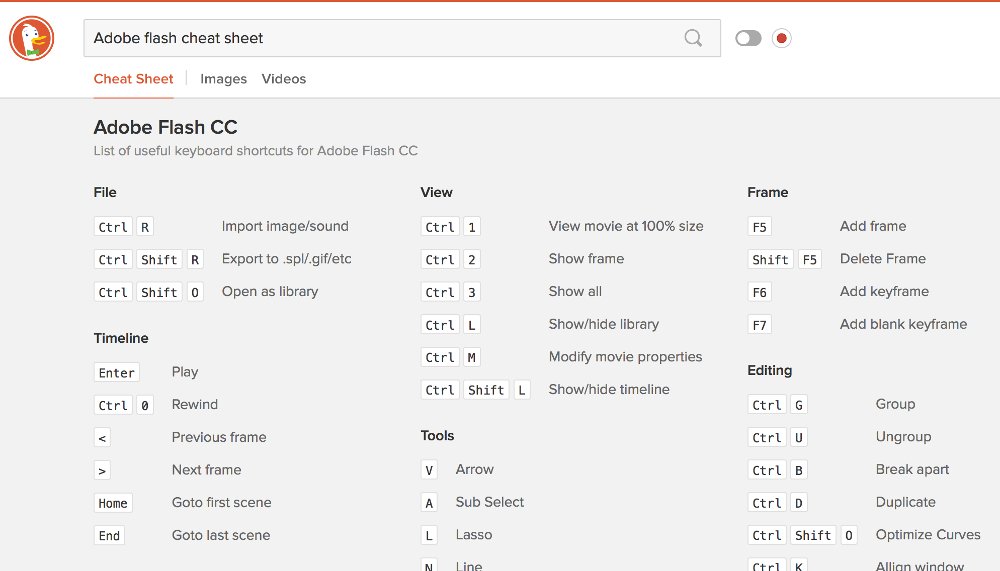This screenshot has height=571, width=1000.
Task: Click the 'Lasso' tool description
Action: point(474,535)
